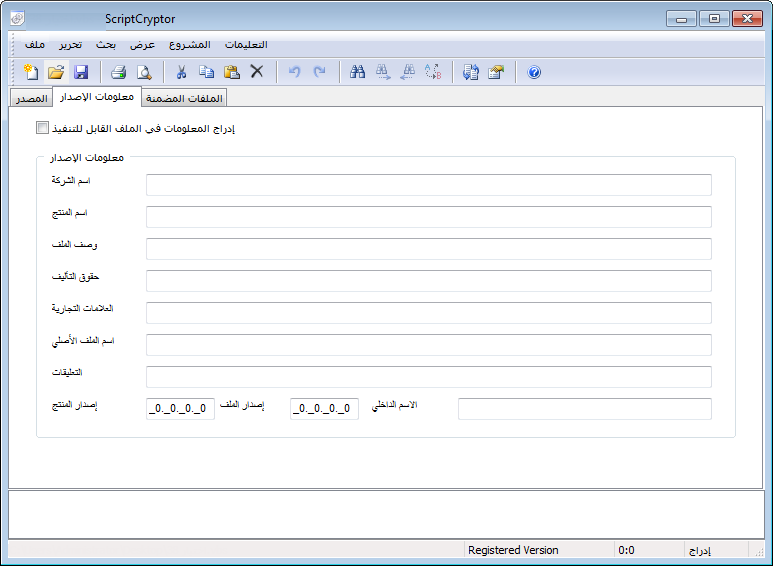This screenshot has width=773, height=566.
Task: Open the تحرير menu
Action: coord(70,45)
